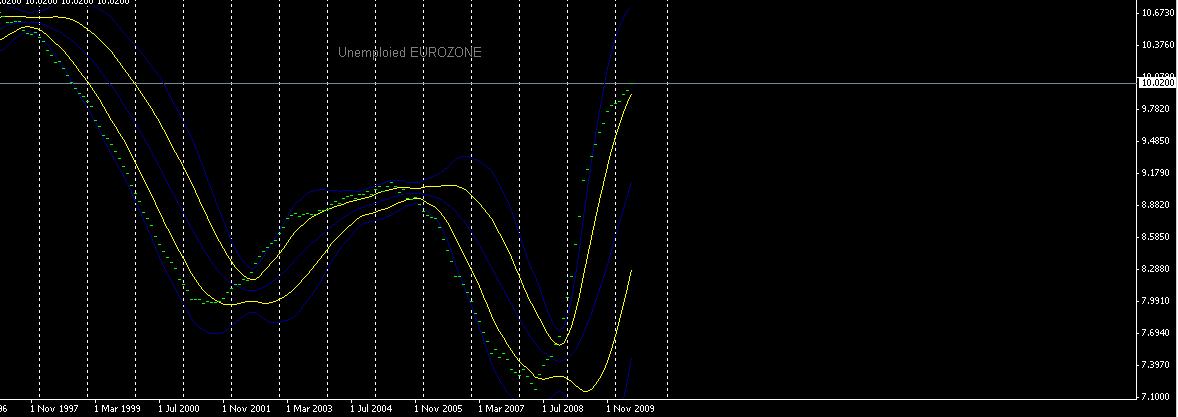Image resolution: width=1178 pixels, height=417 pixels.
Task: Click the 10.0200 current price tag
Action: pyautogui.click(x=1157, y=83)
